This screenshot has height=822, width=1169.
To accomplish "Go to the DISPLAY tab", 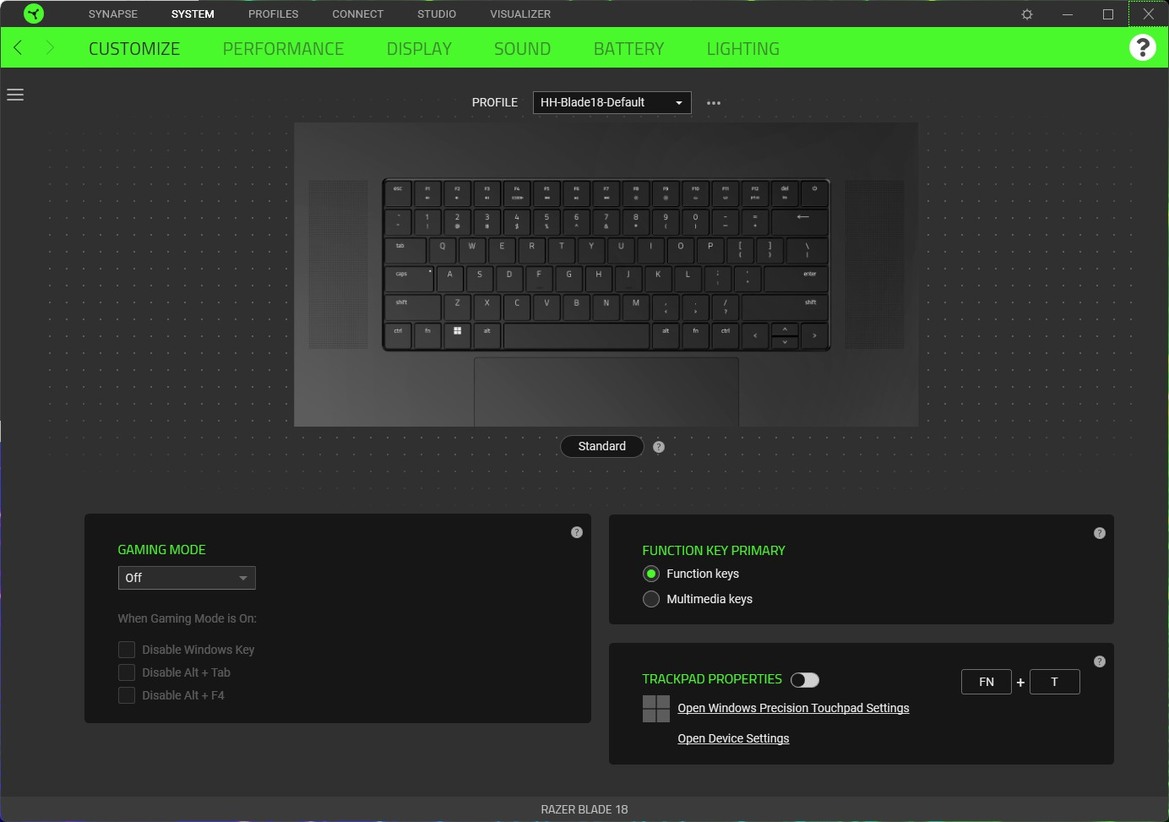I will coord(419,48).
